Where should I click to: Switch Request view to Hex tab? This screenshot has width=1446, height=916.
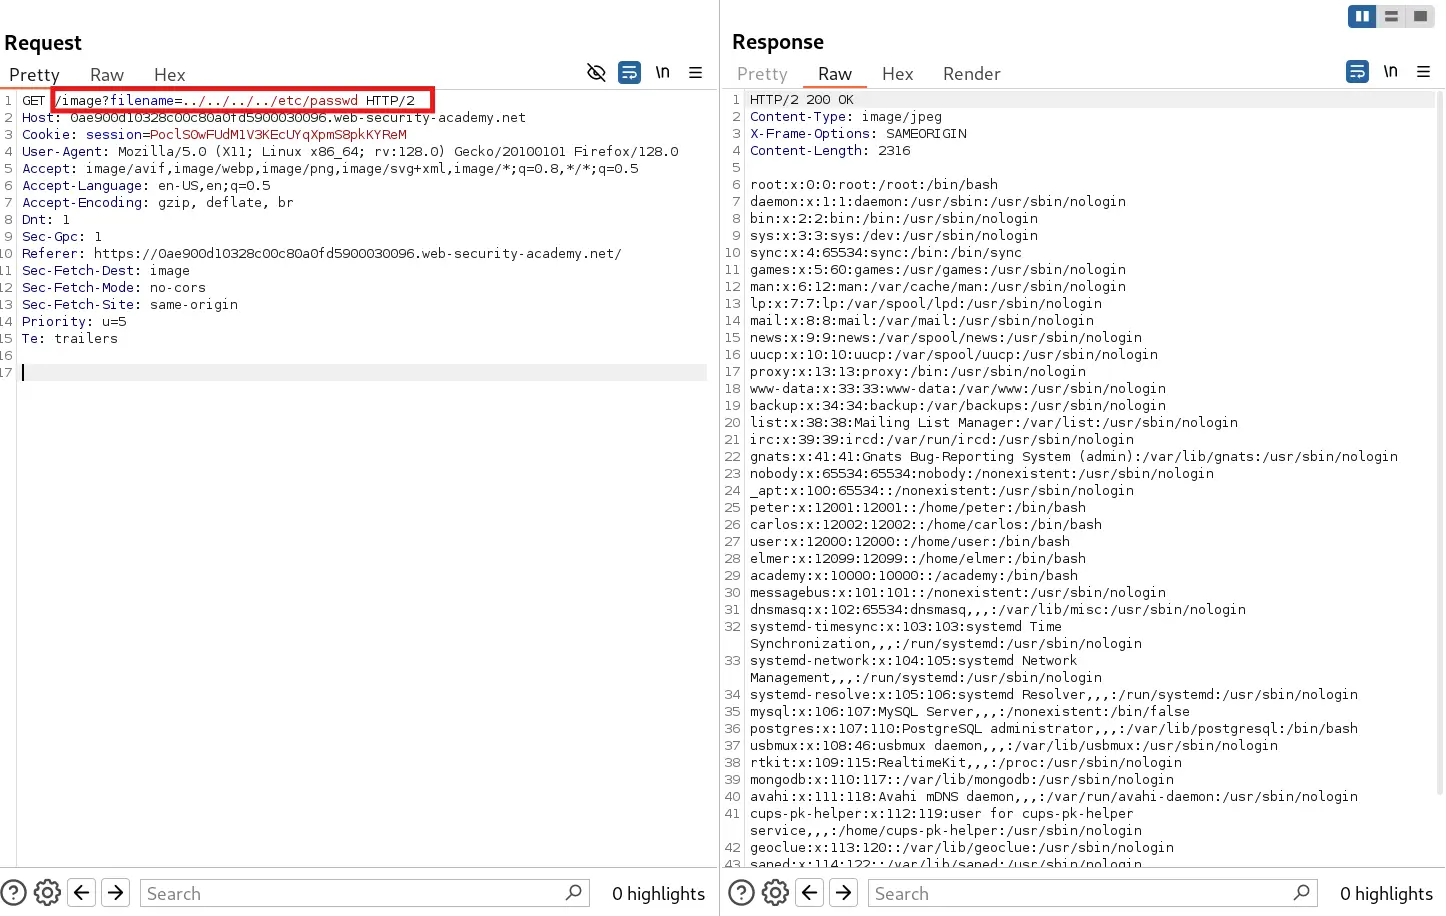click(169, 75)
